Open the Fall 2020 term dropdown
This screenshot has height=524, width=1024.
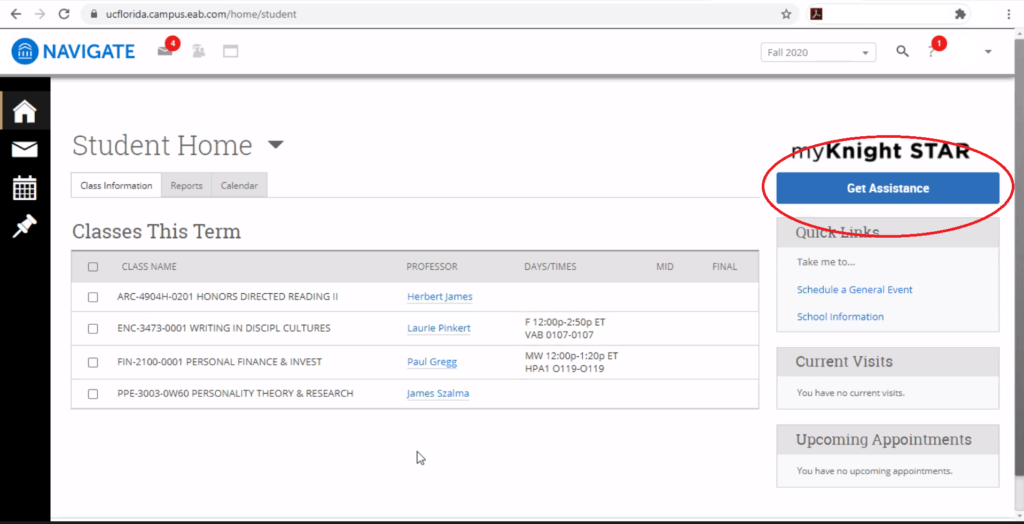click(818, 52)
